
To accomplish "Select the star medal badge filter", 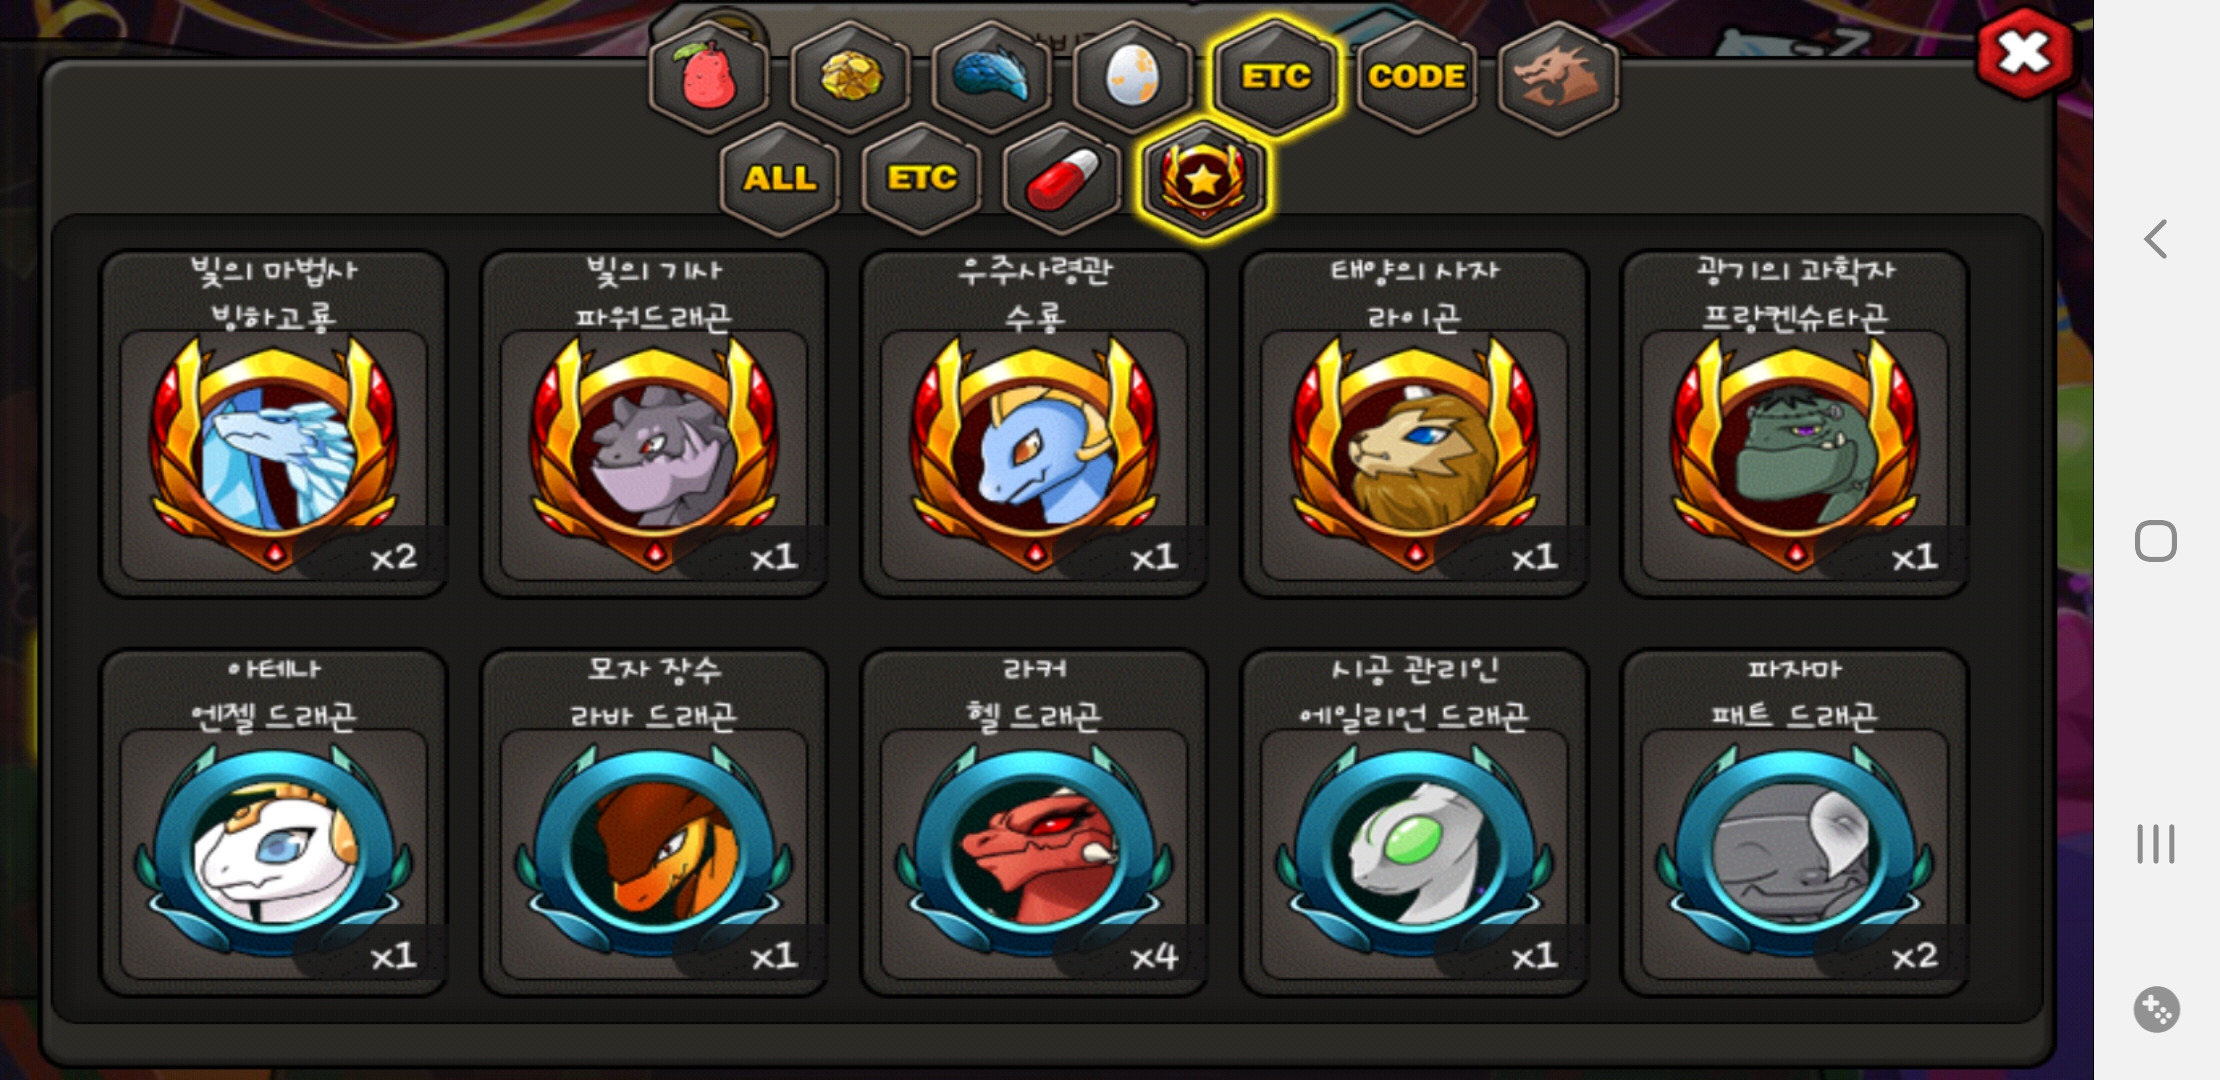I will tap(1204, 179).
